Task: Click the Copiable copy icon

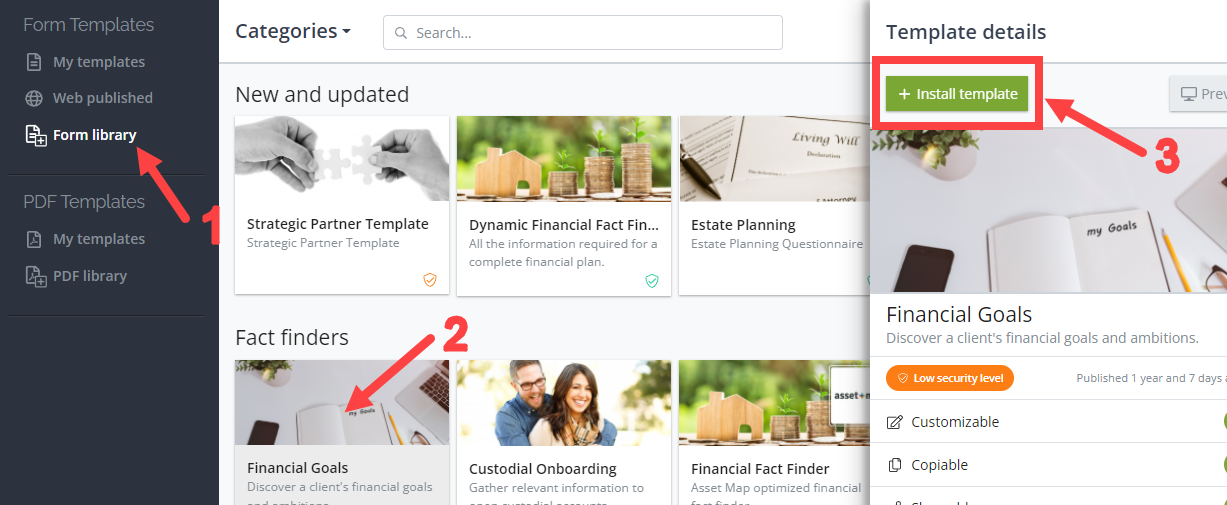Action: 895,465
